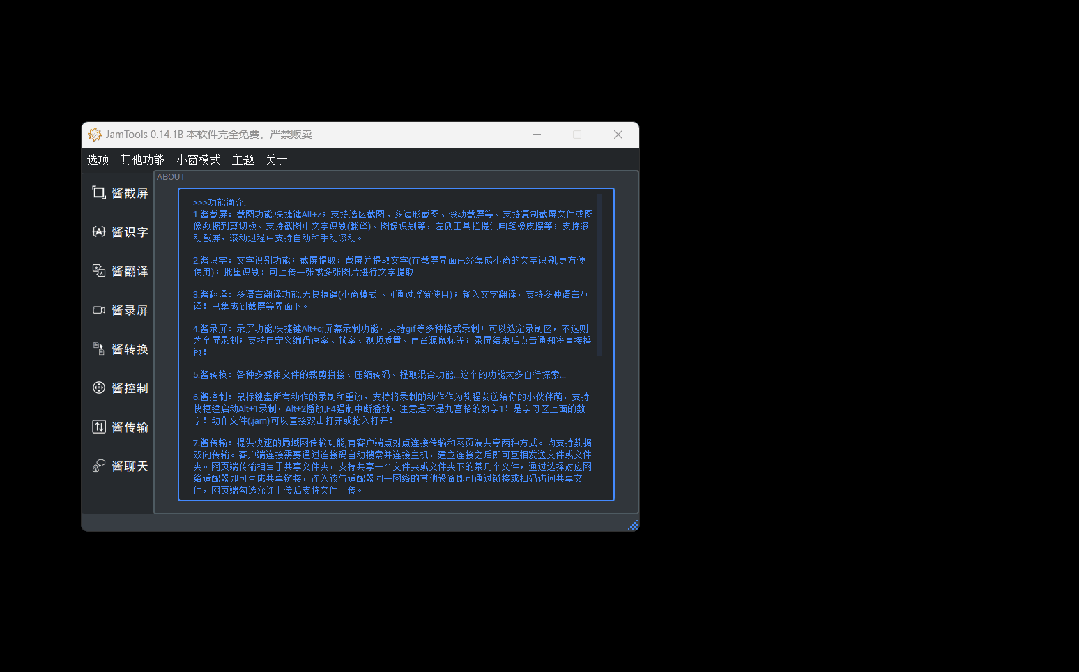Open the 酱截屏 screenshot tool
The image size is (1079, 672).
(x=120, y=193)
